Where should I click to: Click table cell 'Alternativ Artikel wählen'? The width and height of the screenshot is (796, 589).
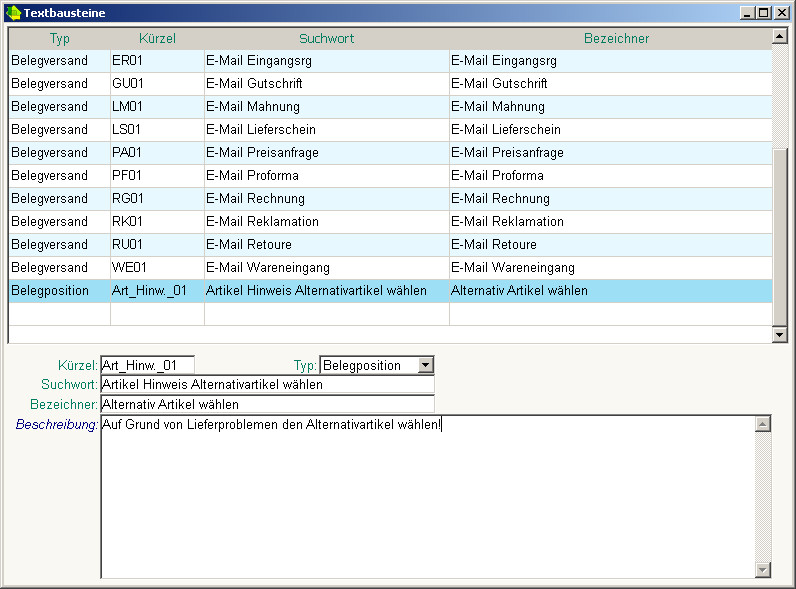tap(611, 290)
